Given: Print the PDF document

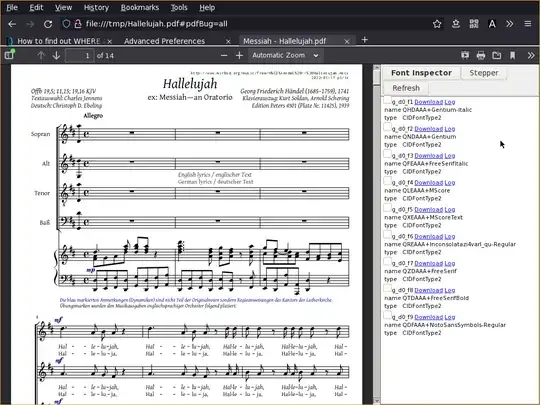Looking at the screenshot, I should click(481, 55).
